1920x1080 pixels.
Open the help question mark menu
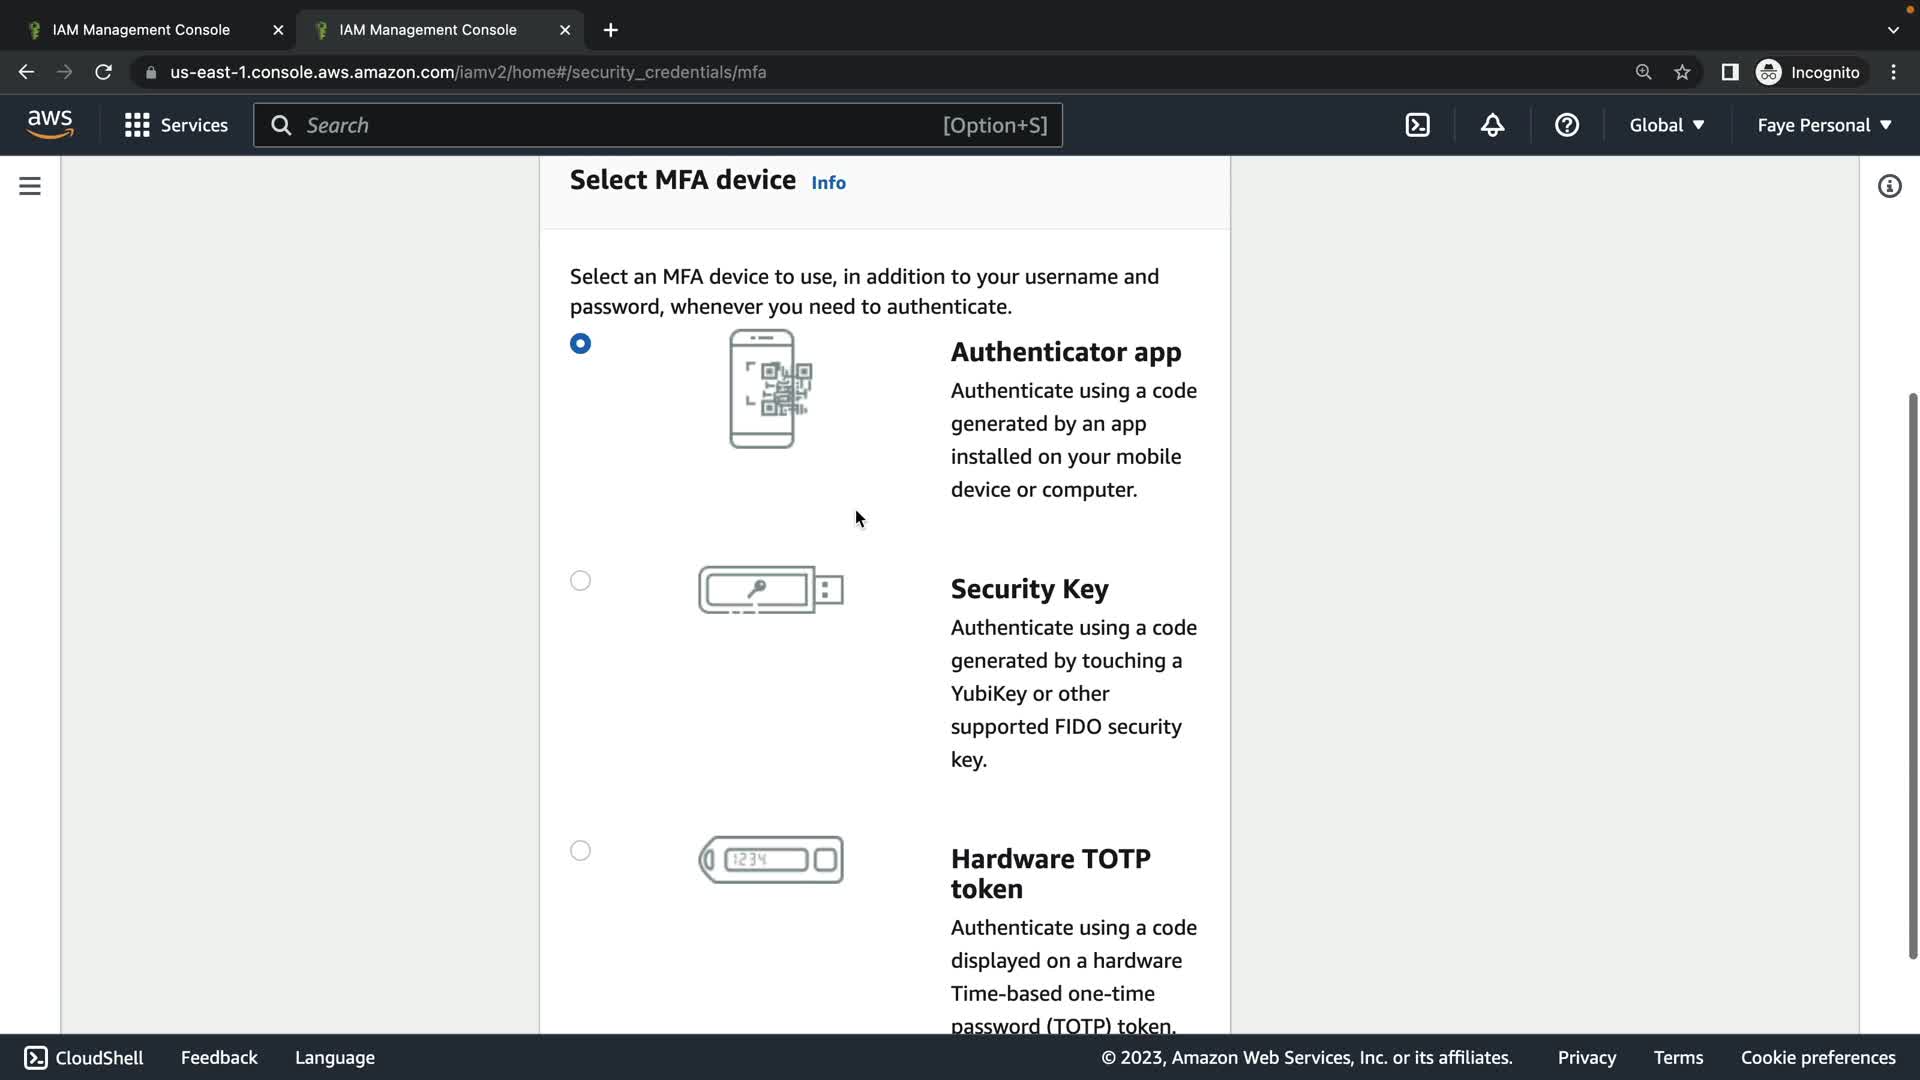1566,125
